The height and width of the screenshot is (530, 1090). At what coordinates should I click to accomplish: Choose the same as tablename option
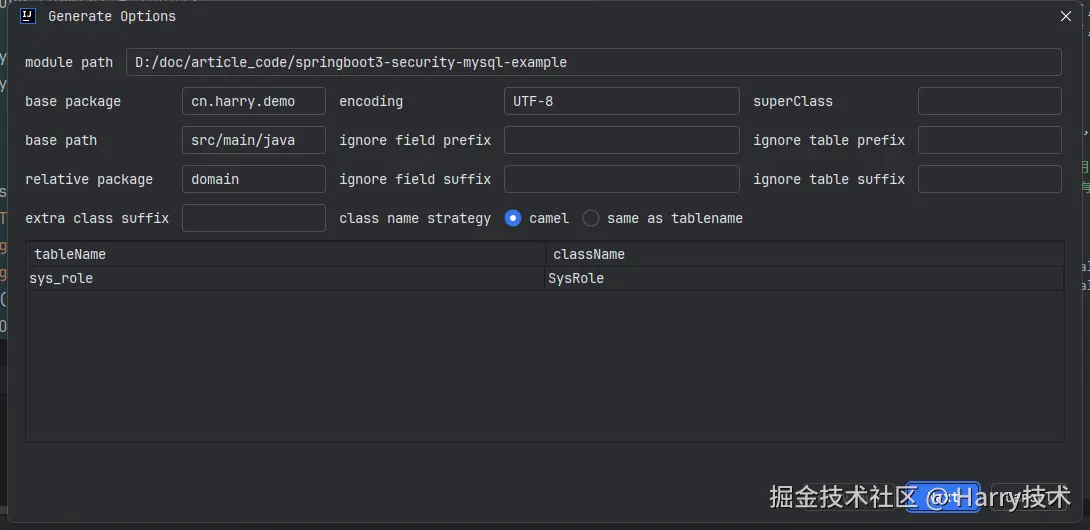pos(591,218)
